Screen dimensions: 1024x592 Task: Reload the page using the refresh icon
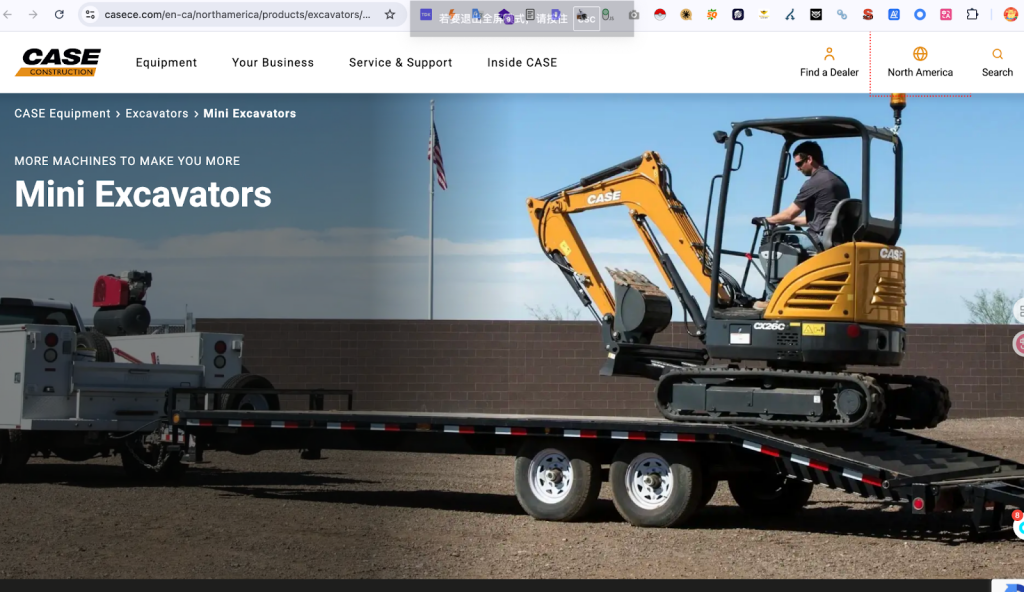click(x=59, y=15)
